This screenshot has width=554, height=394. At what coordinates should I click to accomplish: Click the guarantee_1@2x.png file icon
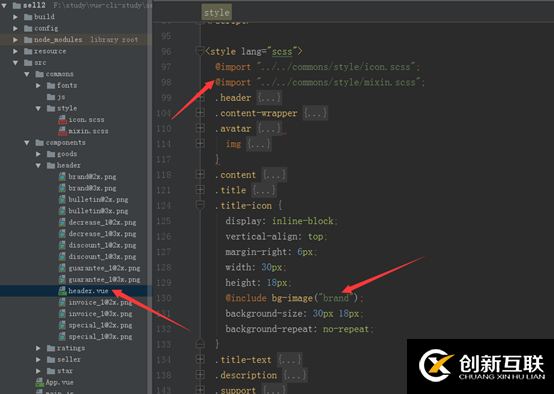click(62, 268)
